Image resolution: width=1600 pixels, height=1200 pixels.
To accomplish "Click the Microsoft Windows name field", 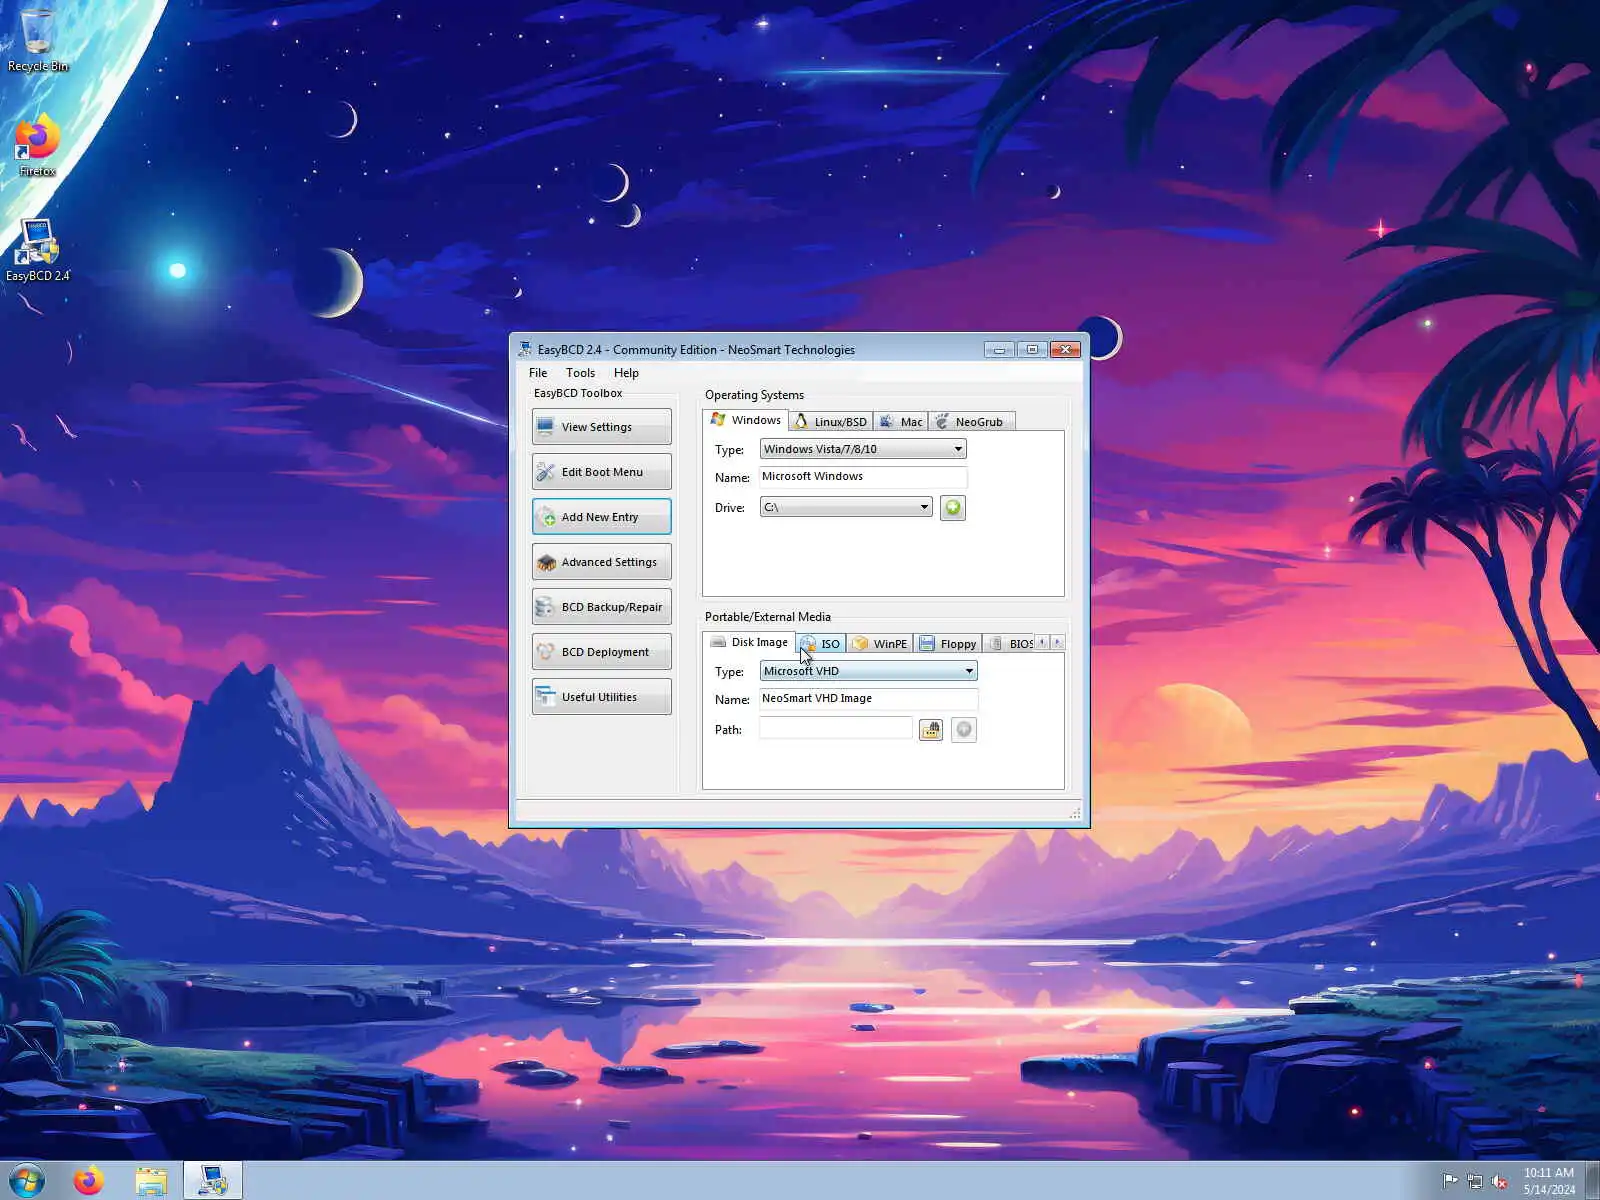I will (863, 477).
